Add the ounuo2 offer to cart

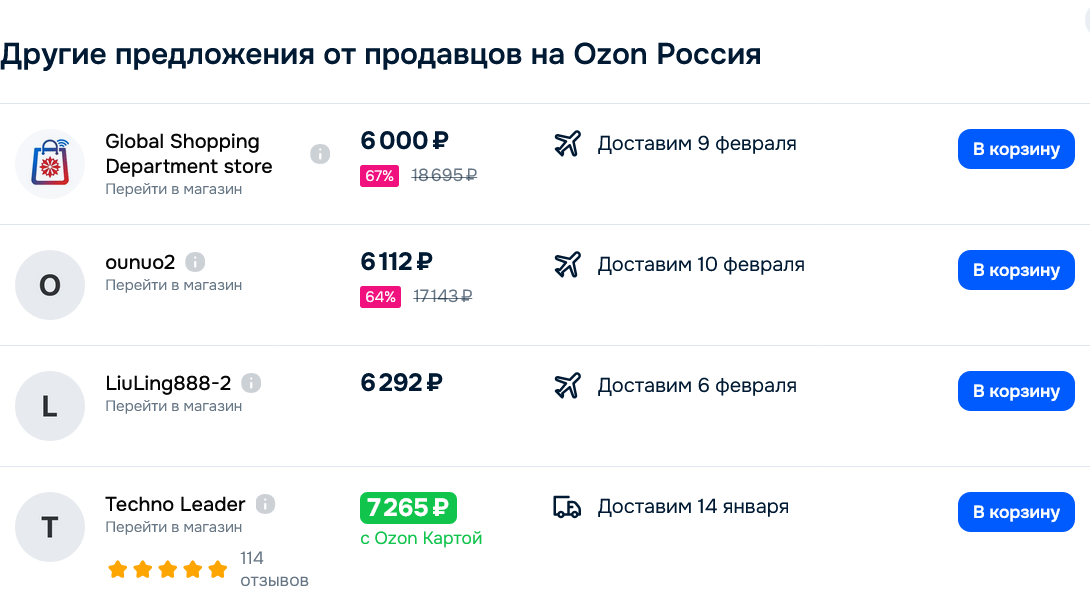pos(1016,270)
